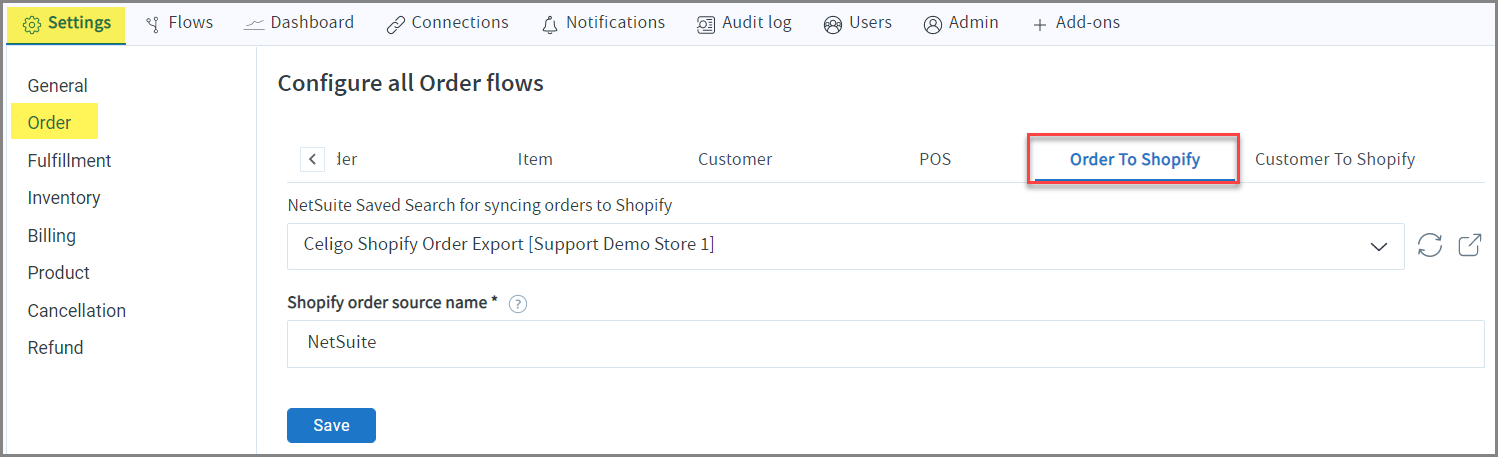
Task: Click the Notifications bell icon
Action: (550, 24)
